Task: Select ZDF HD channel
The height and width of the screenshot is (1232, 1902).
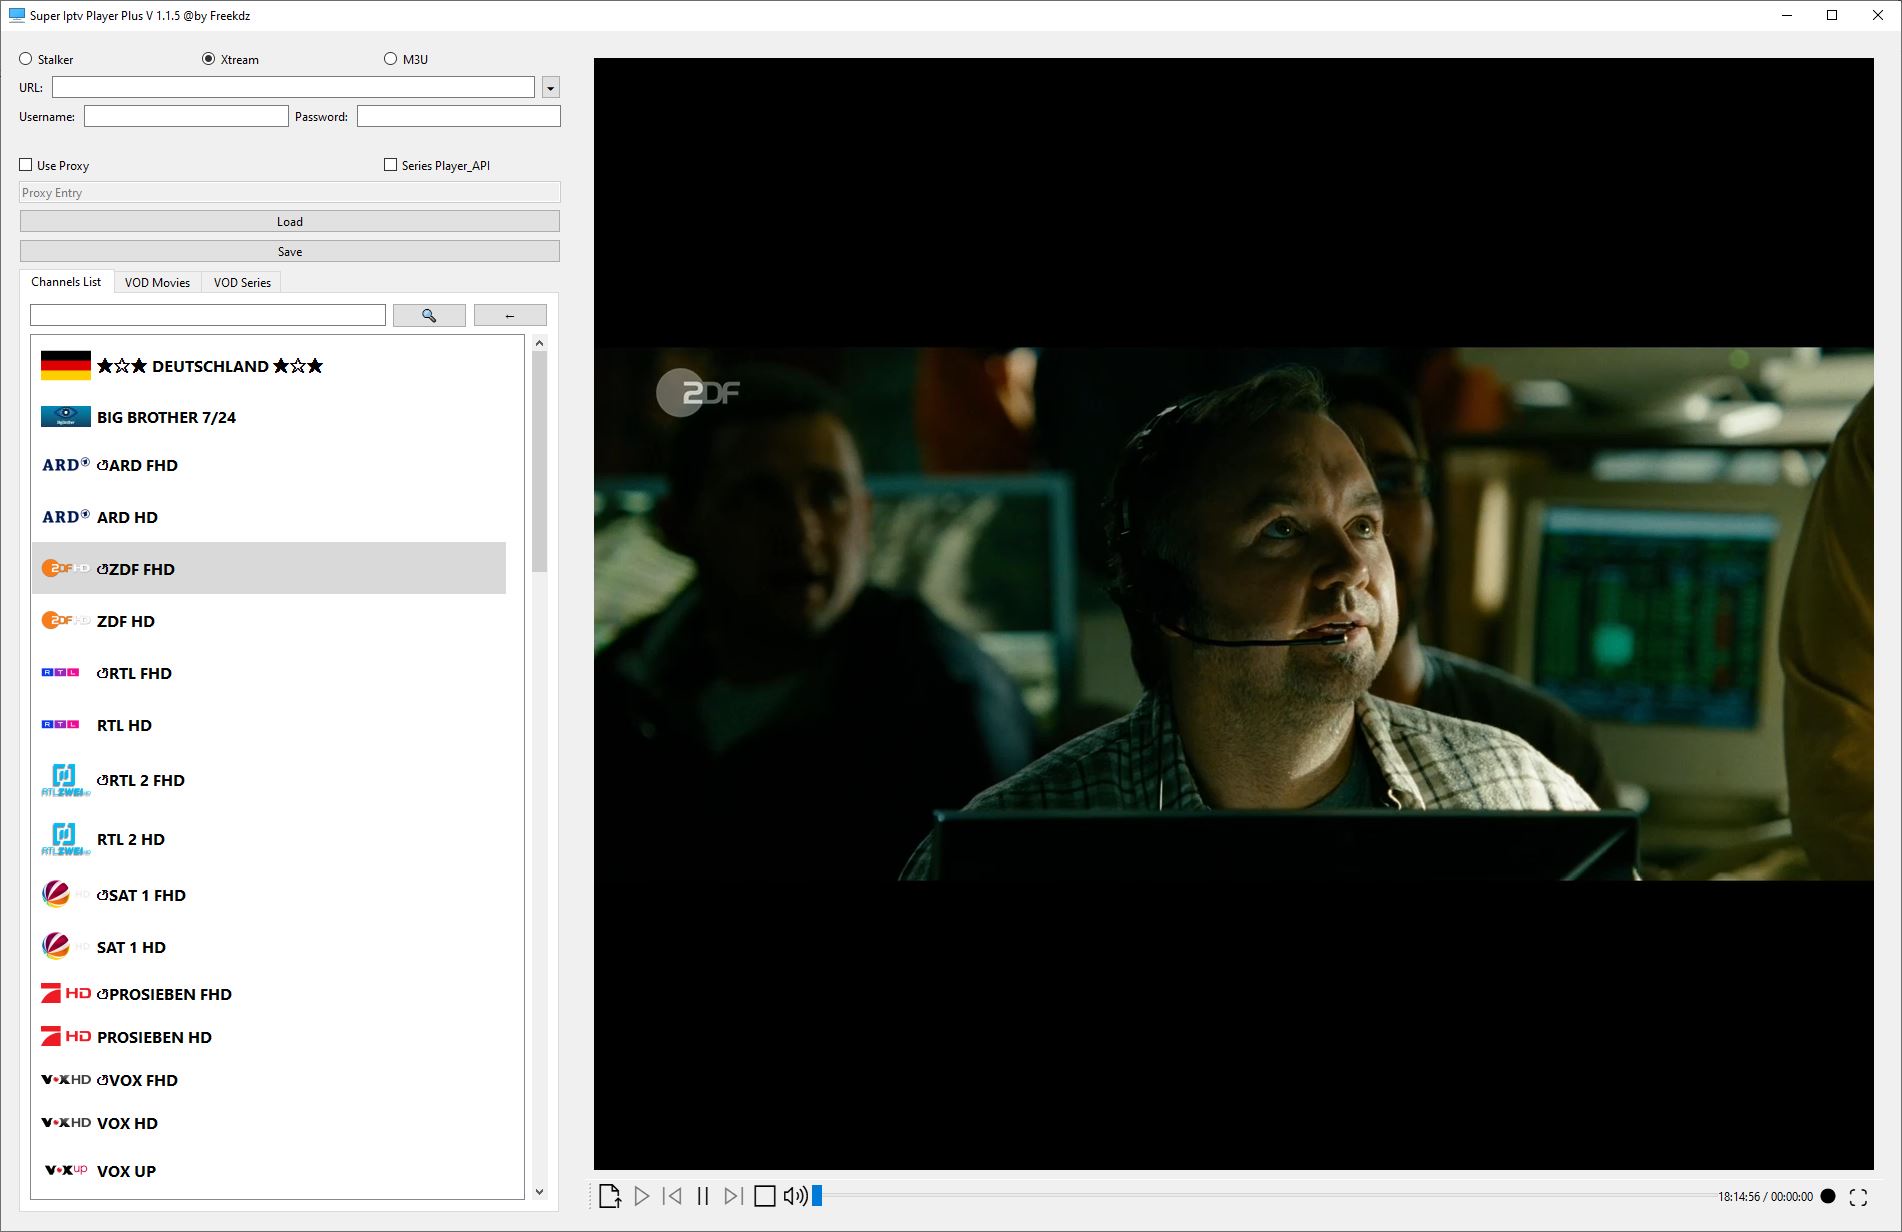Action: pos(269,621)
